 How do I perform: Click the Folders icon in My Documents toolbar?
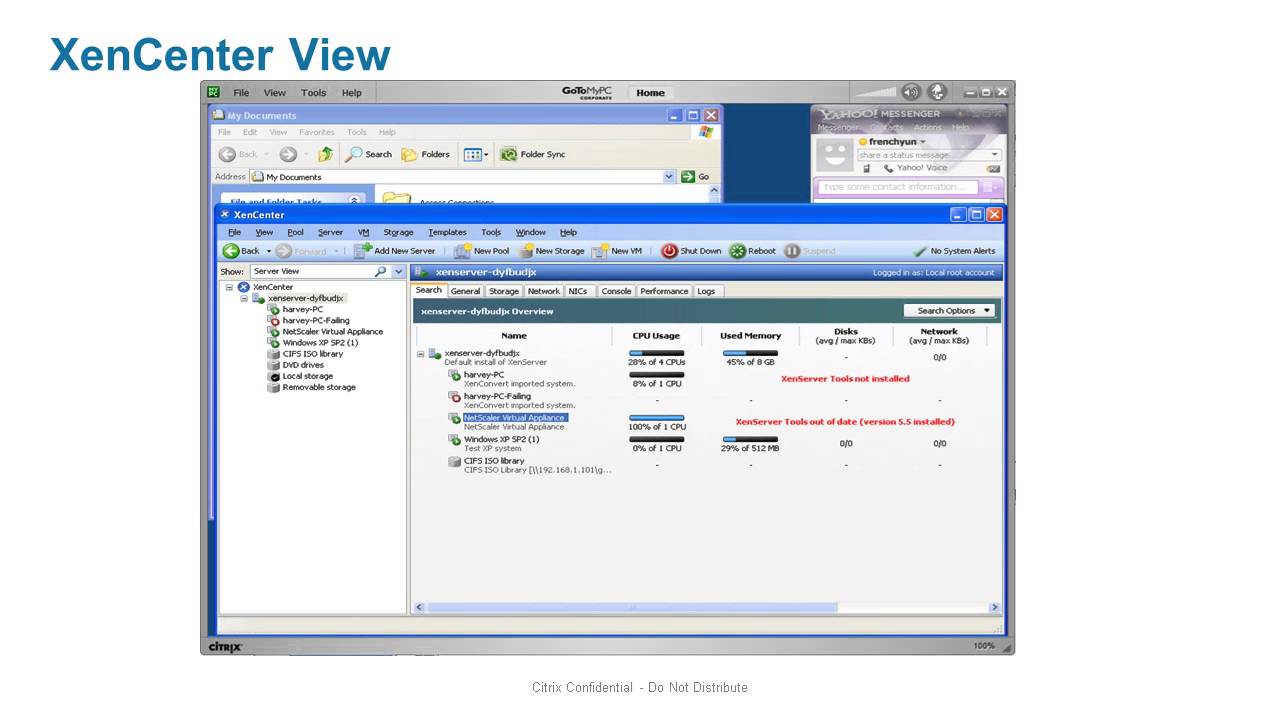[x=409, y=154]
